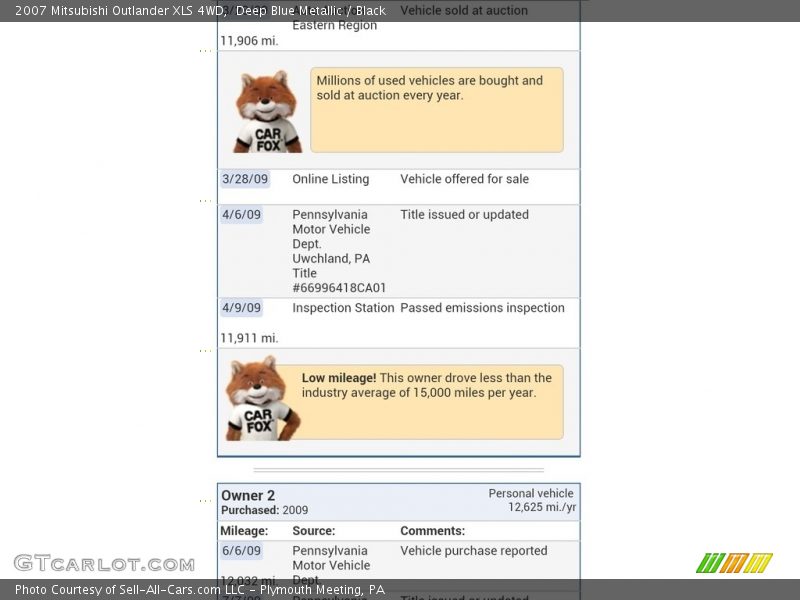The width and height of the screenshot is (800, 600).
Task: Click 'Vehicle offered for sale' comment
Action: [464, 179]
